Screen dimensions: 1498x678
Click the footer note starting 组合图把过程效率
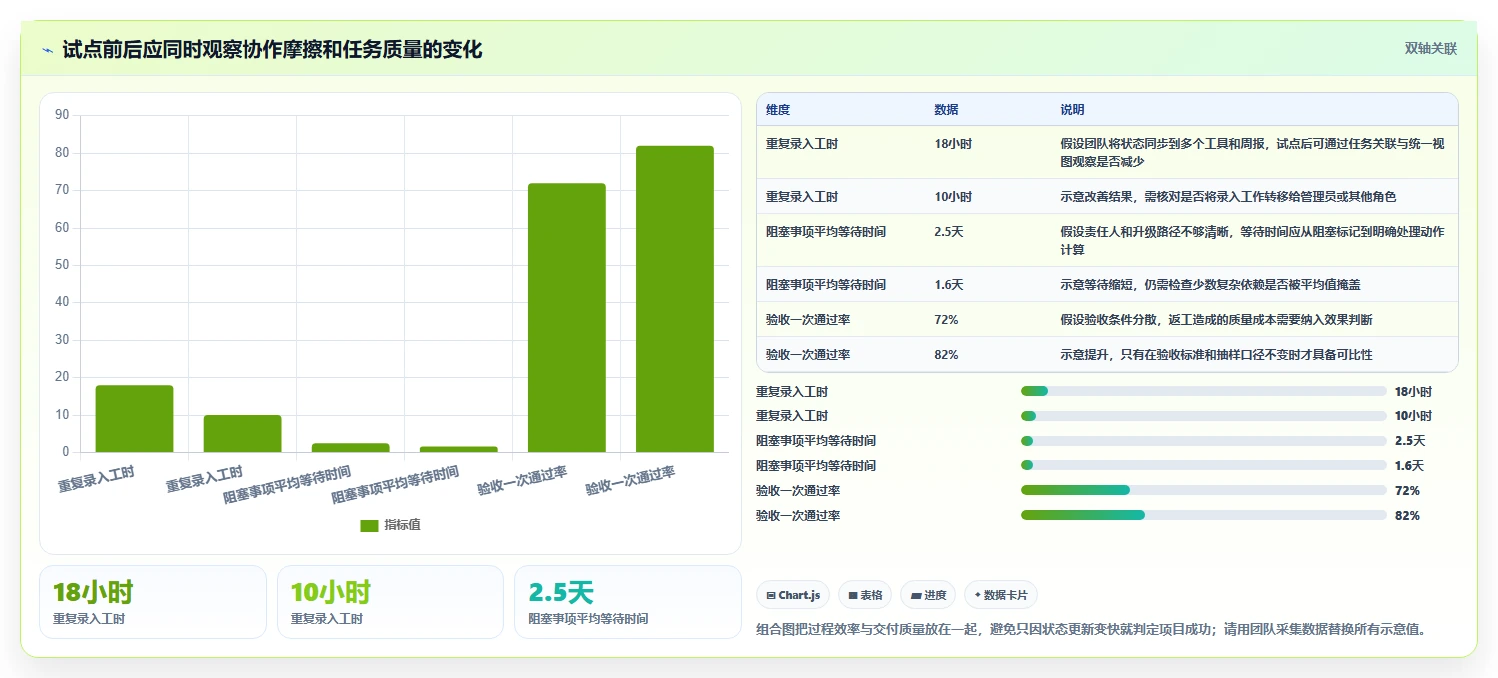(1091, 629)
